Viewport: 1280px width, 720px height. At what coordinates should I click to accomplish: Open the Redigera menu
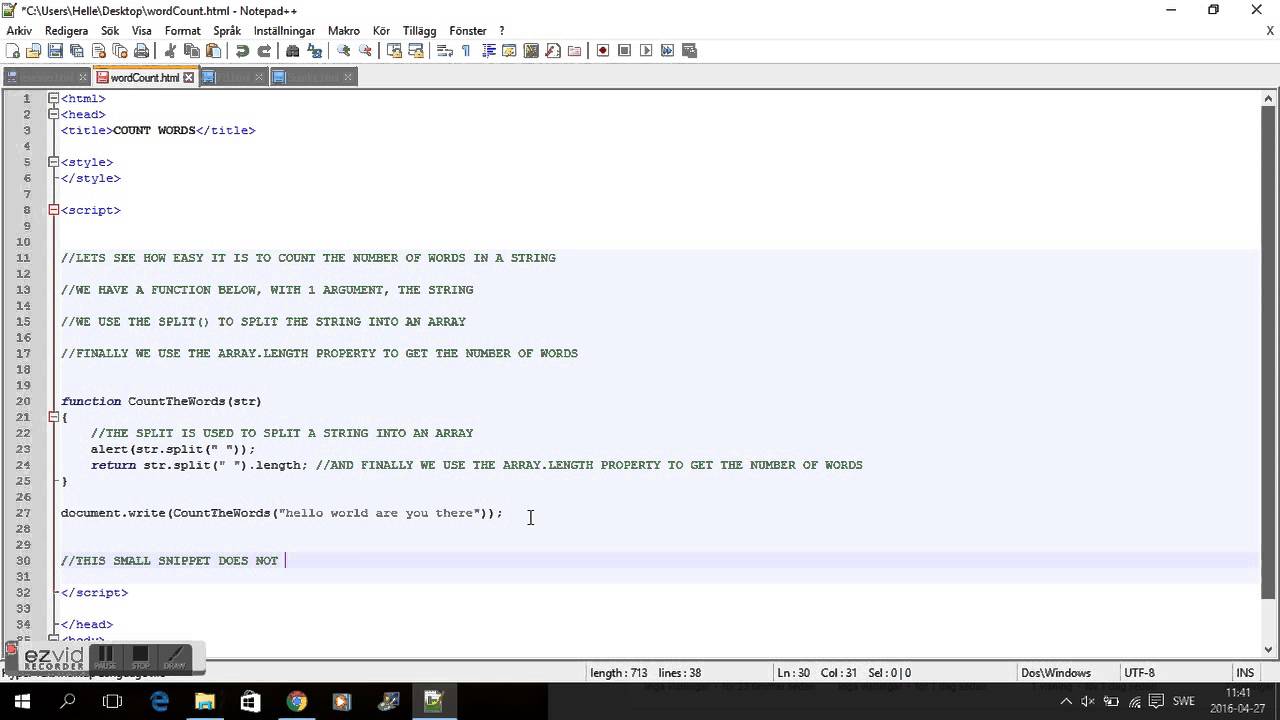(66, 31)
